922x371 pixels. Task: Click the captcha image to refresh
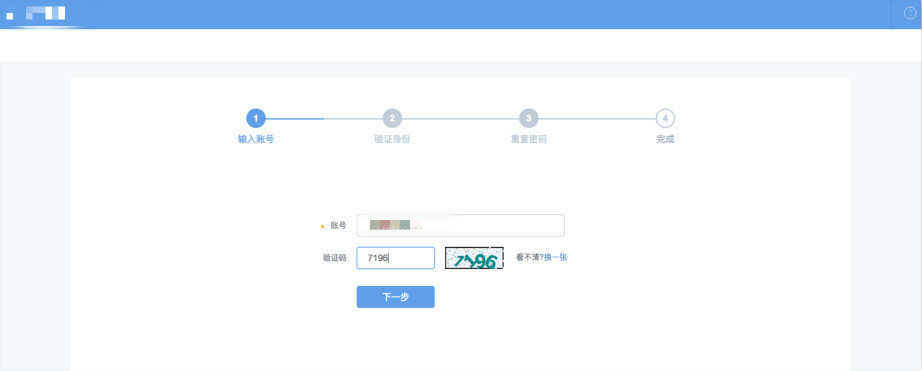click(x=475, y=258)
